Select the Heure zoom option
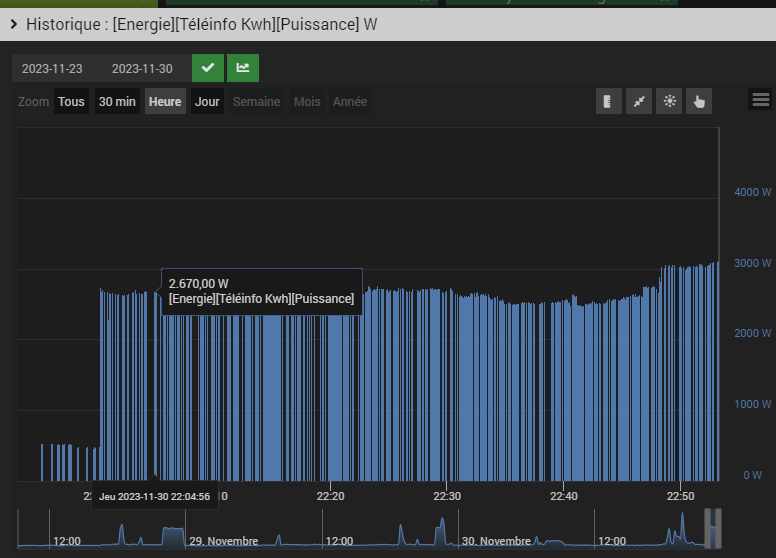776x558 pixels. [165, 102]
